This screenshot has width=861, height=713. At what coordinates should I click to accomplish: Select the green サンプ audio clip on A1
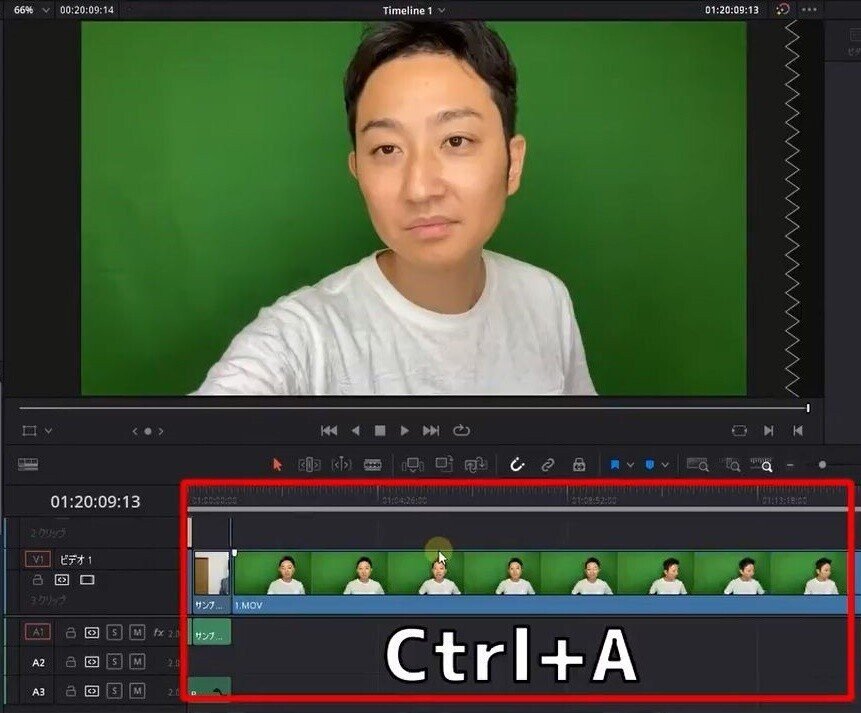tap(210, 633)
